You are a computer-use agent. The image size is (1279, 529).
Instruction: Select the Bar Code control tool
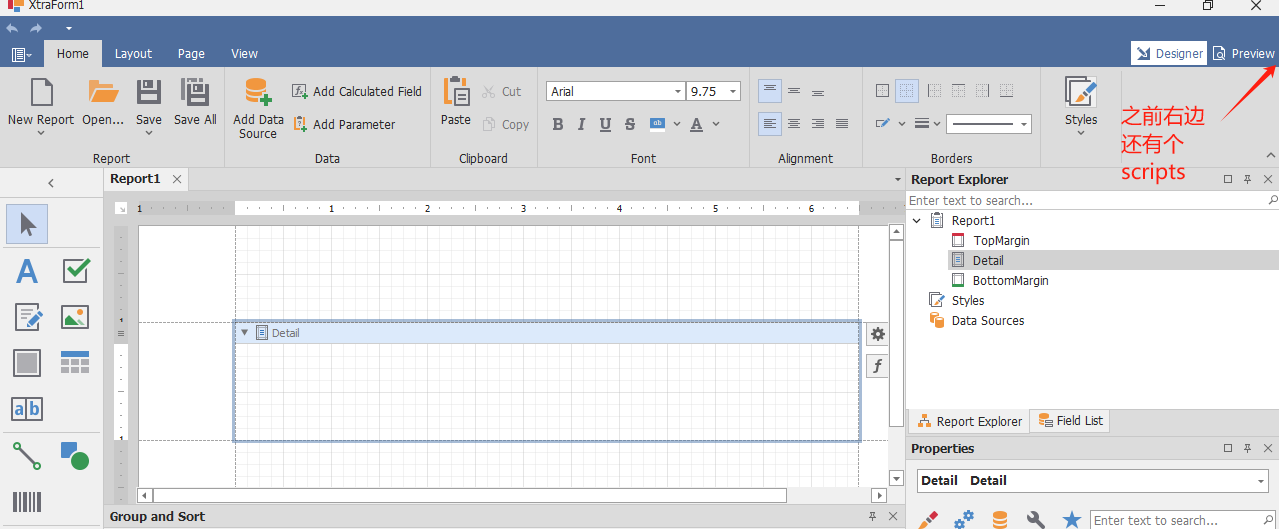(x=27, y=502)
